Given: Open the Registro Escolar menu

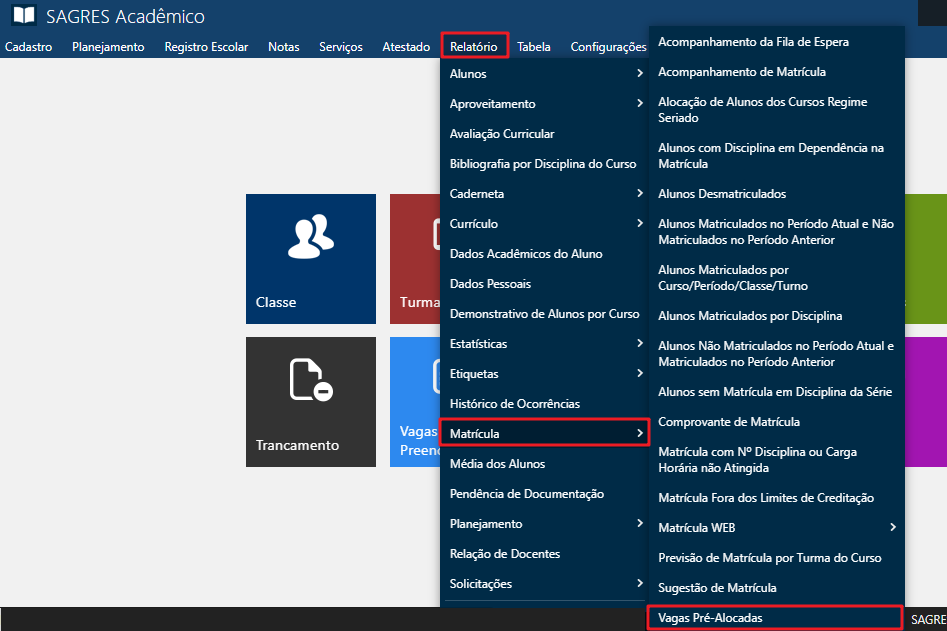Looking at the screenshot, I should [206, 46].
